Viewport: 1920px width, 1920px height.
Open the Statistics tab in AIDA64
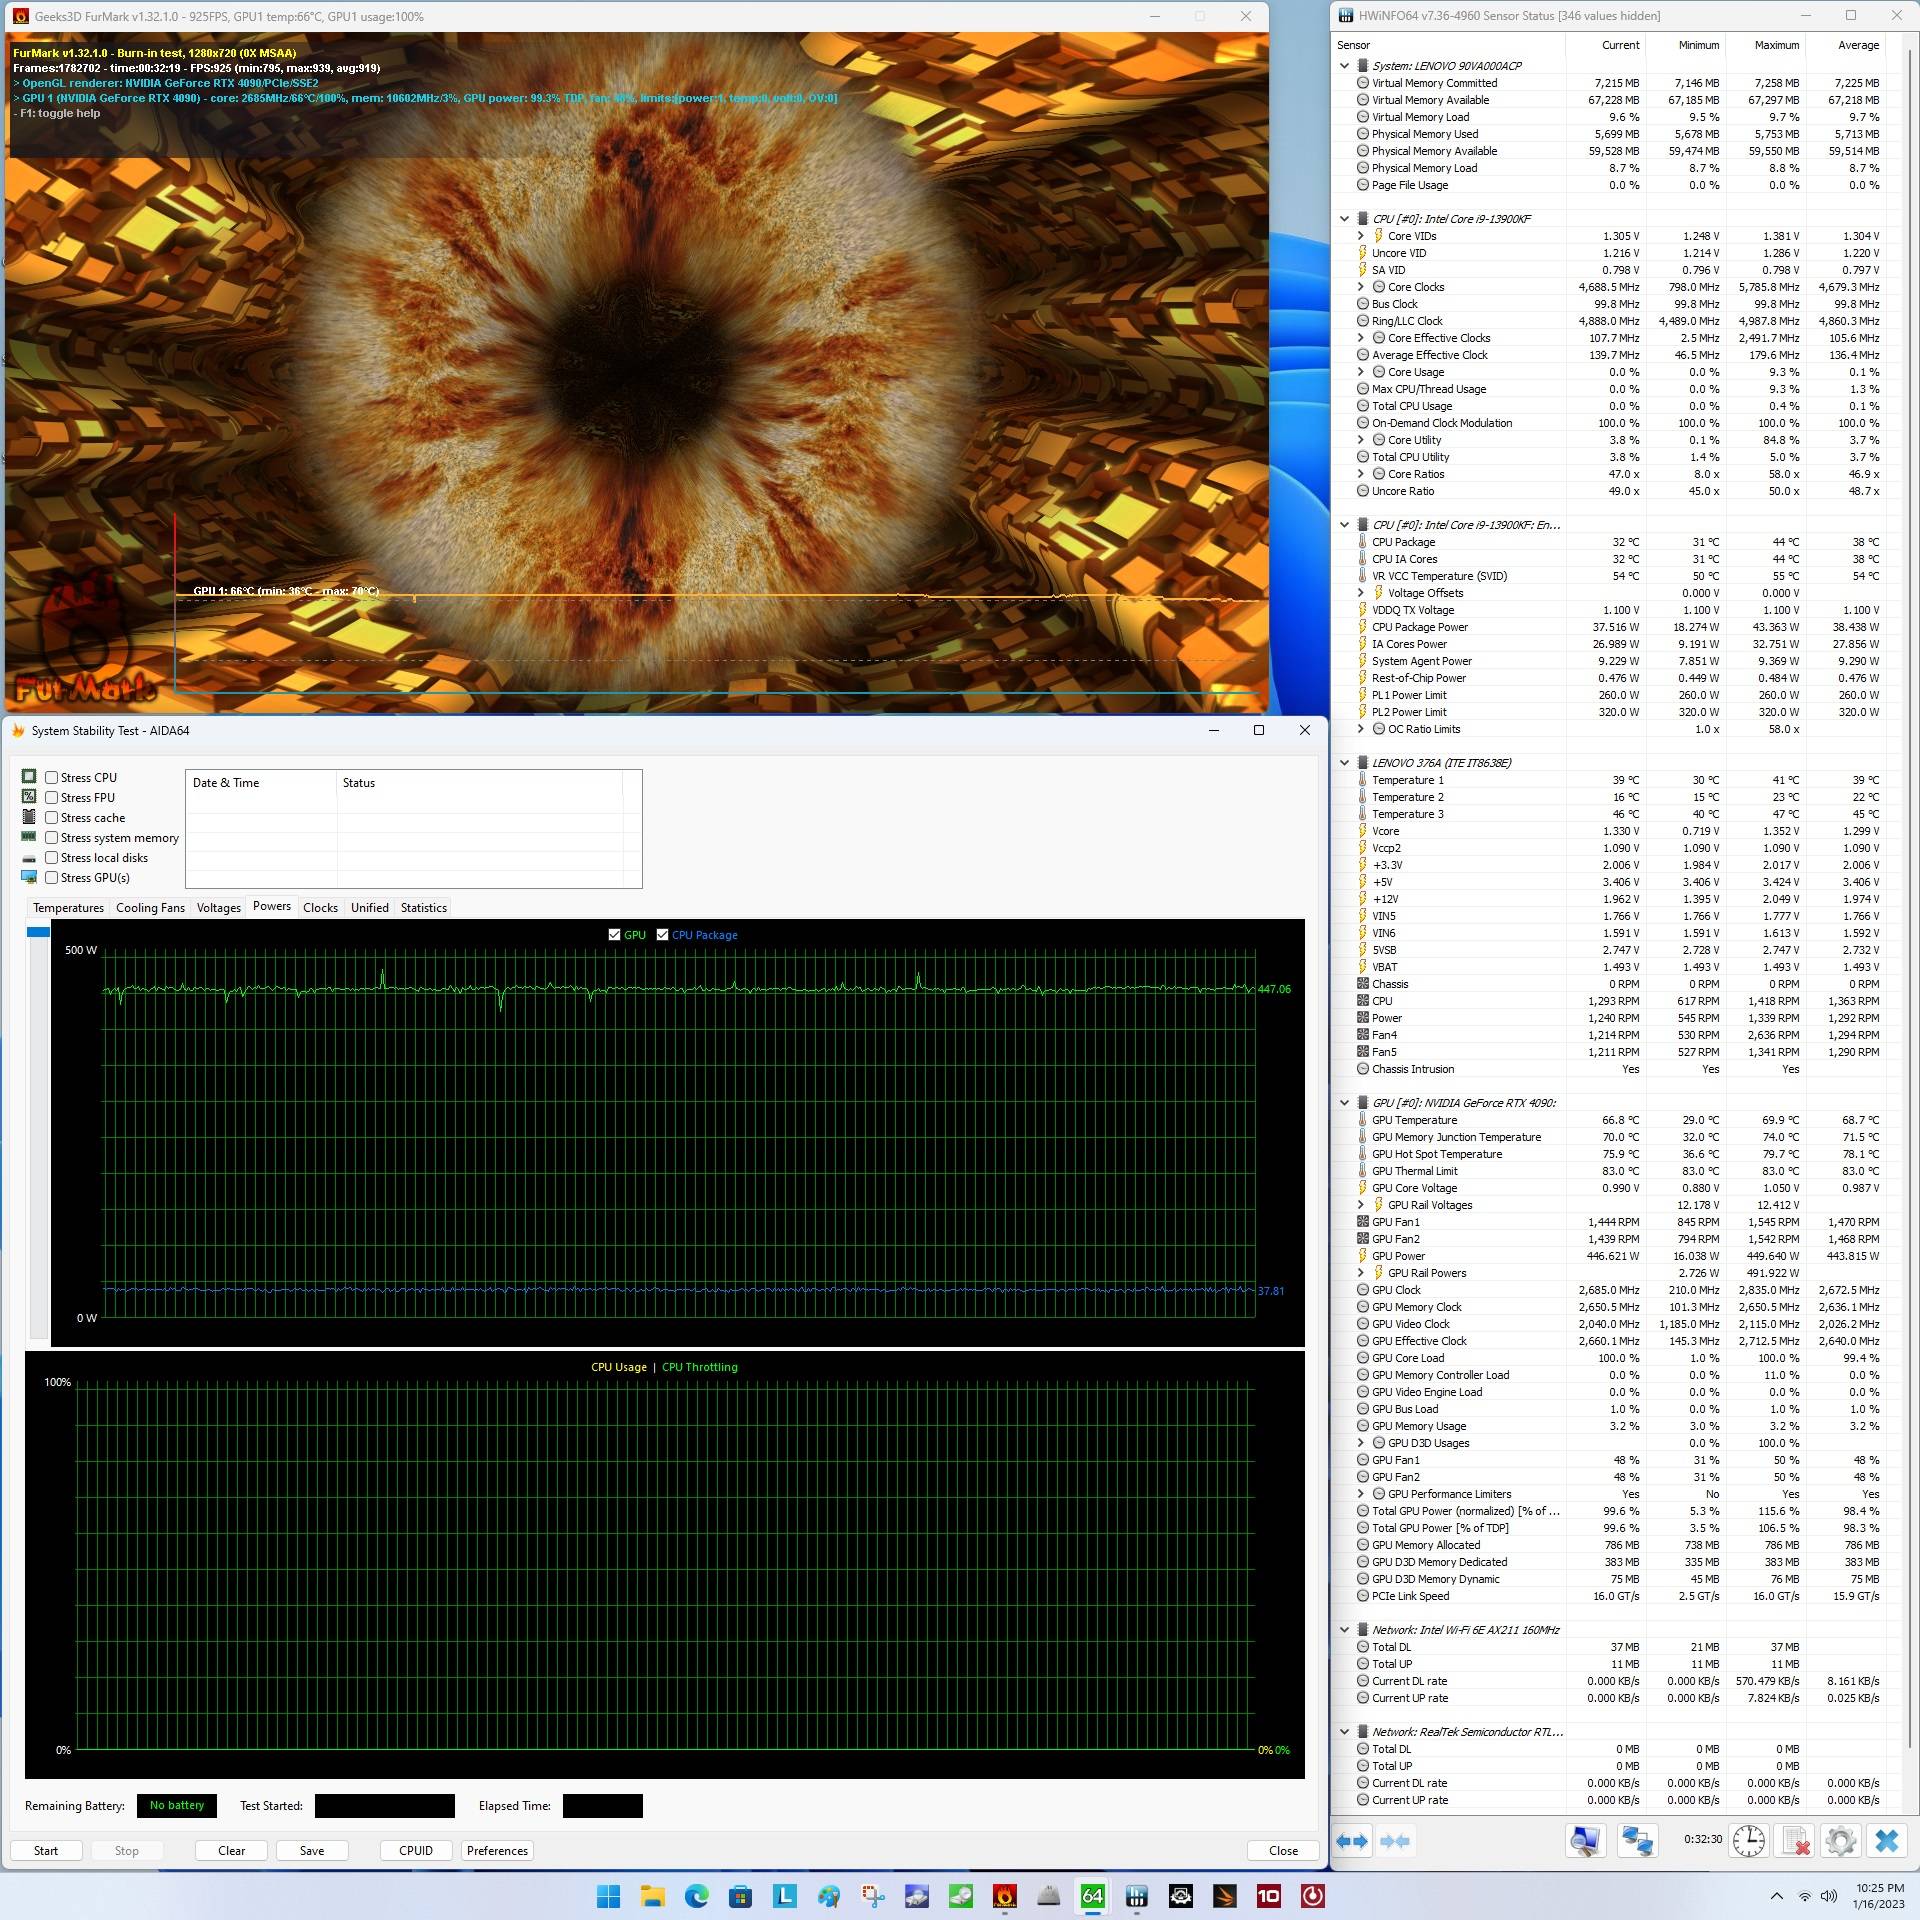[423, 907]
